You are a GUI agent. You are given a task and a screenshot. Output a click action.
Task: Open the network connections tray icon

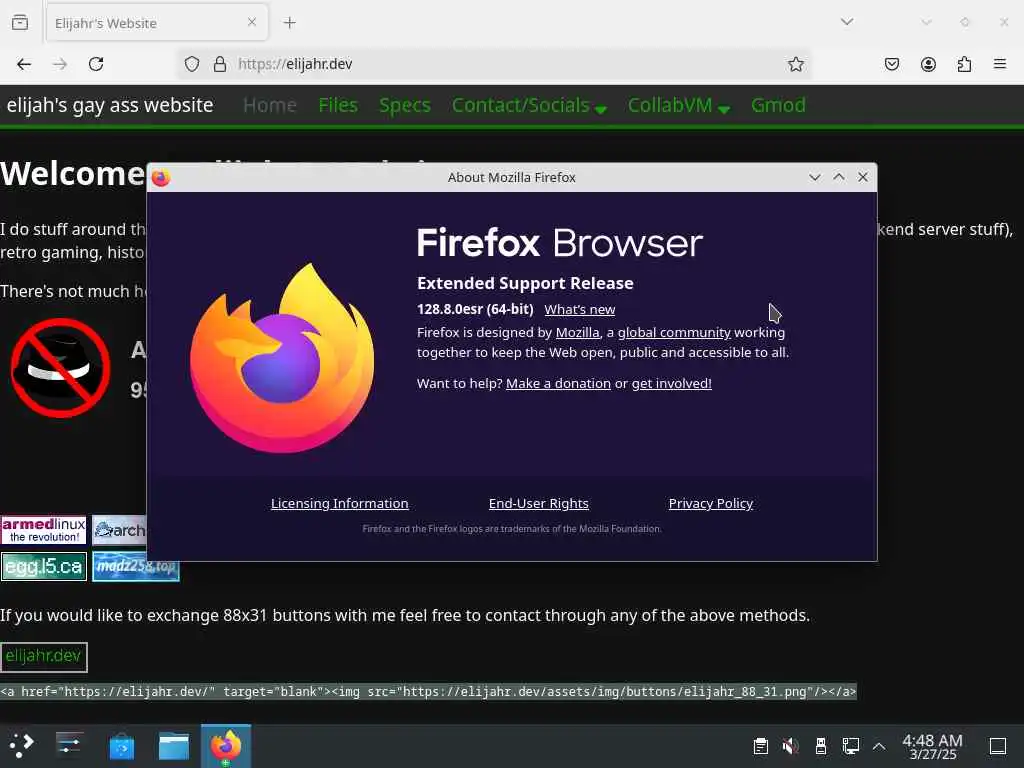[850, 746]
